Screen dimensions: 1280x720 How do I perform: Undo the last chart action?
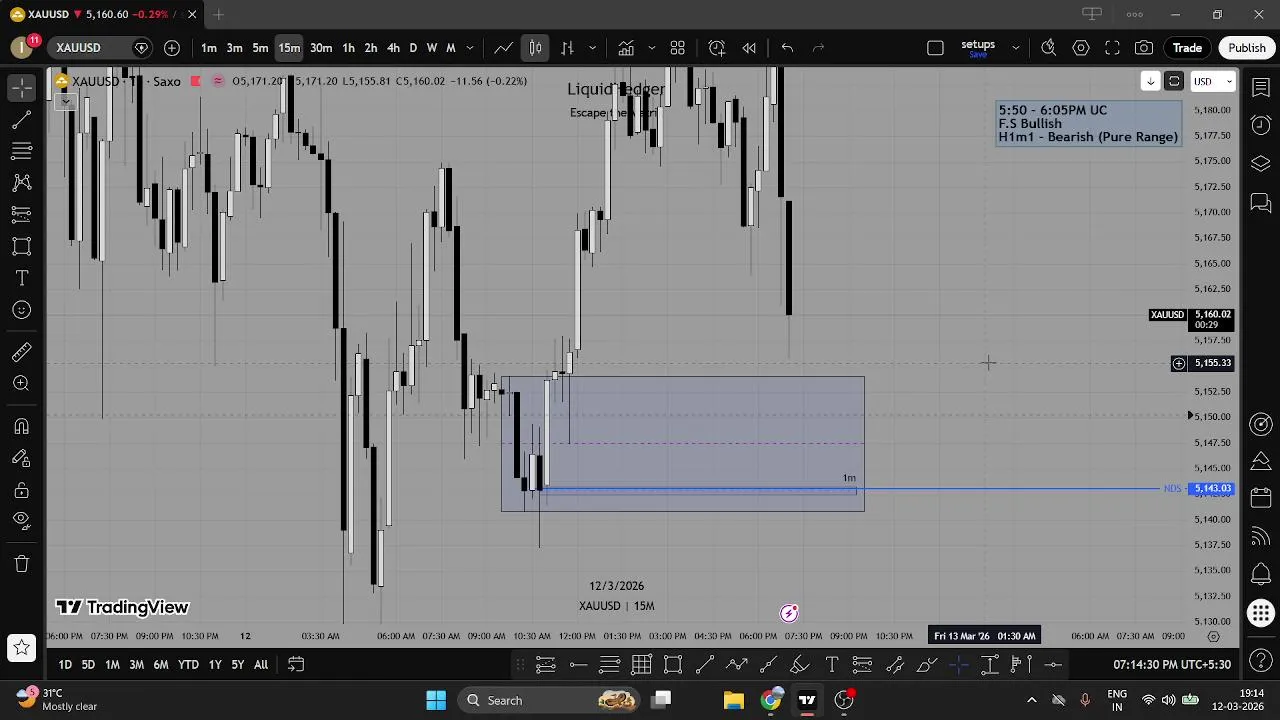click(787, 48)
